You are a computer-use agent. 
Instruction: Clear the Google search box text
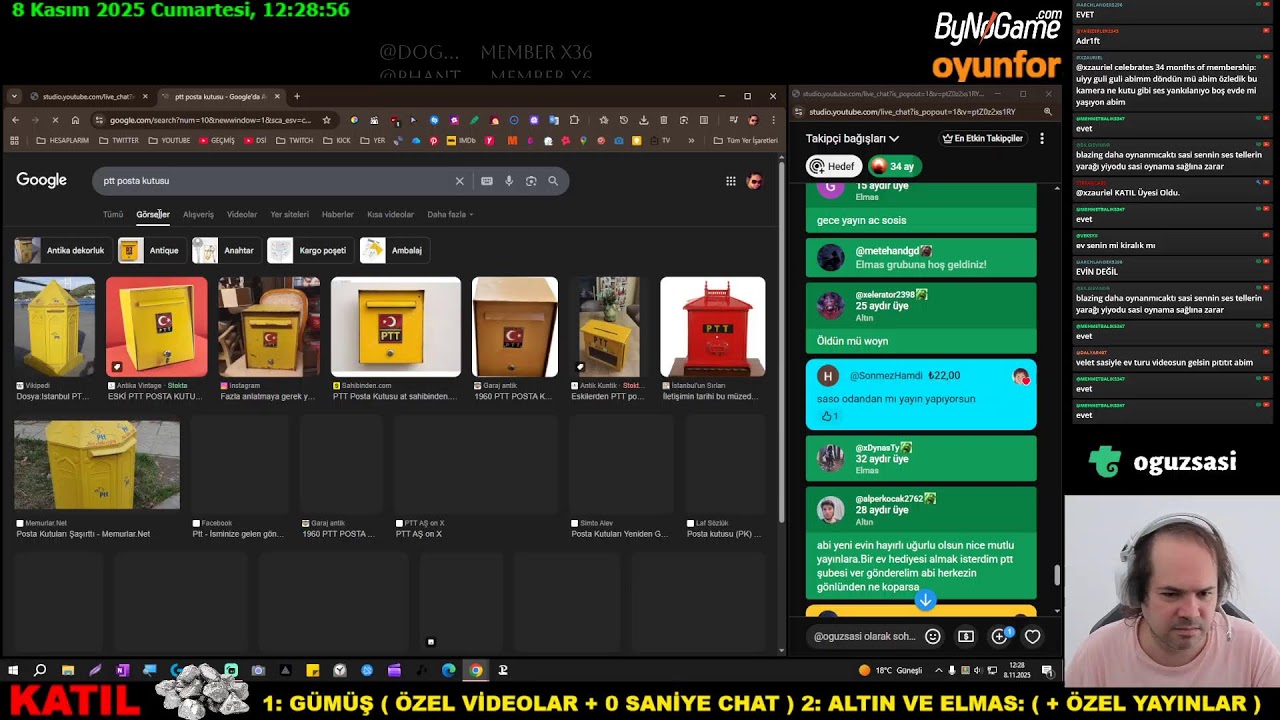[460, 181]
